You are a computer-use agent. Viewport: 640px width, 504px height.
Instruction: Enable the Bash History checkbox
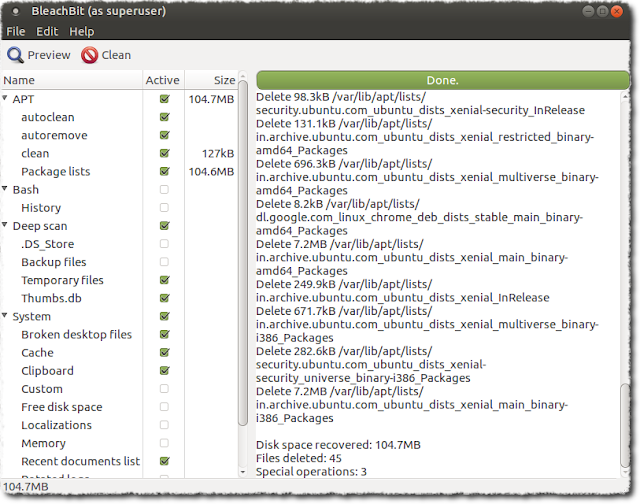164,207
